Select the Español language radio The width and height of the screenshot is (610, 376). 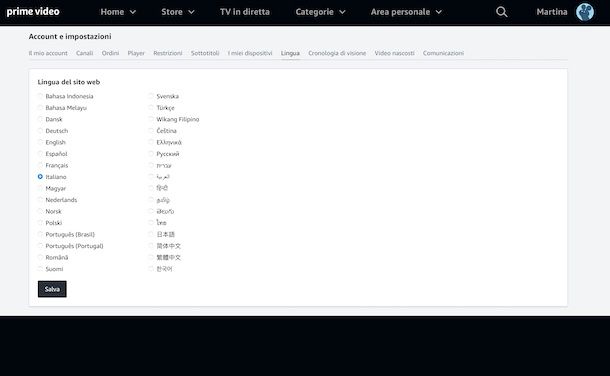pyautogui.click(x=40, y=154)
